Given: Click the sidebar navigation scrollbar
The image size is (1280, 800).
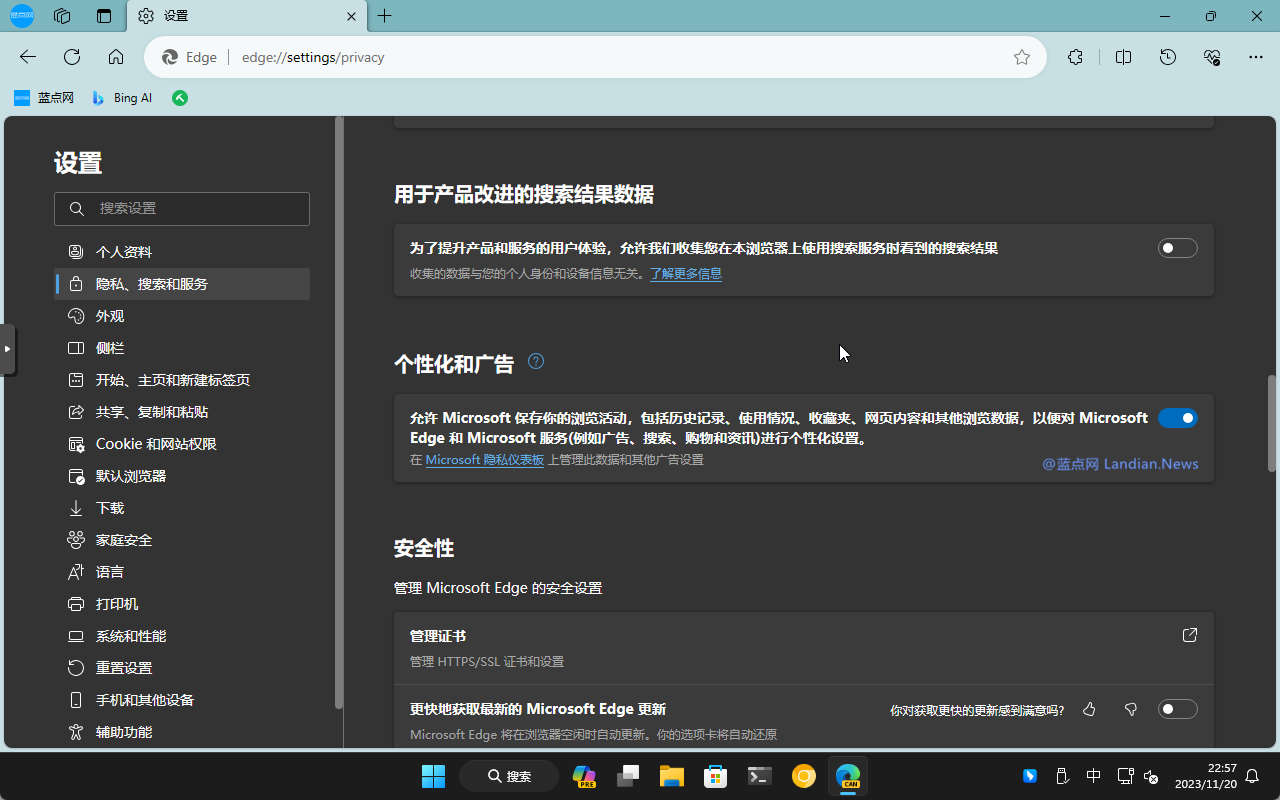Looking at the screenshot, I should point(339,412).
